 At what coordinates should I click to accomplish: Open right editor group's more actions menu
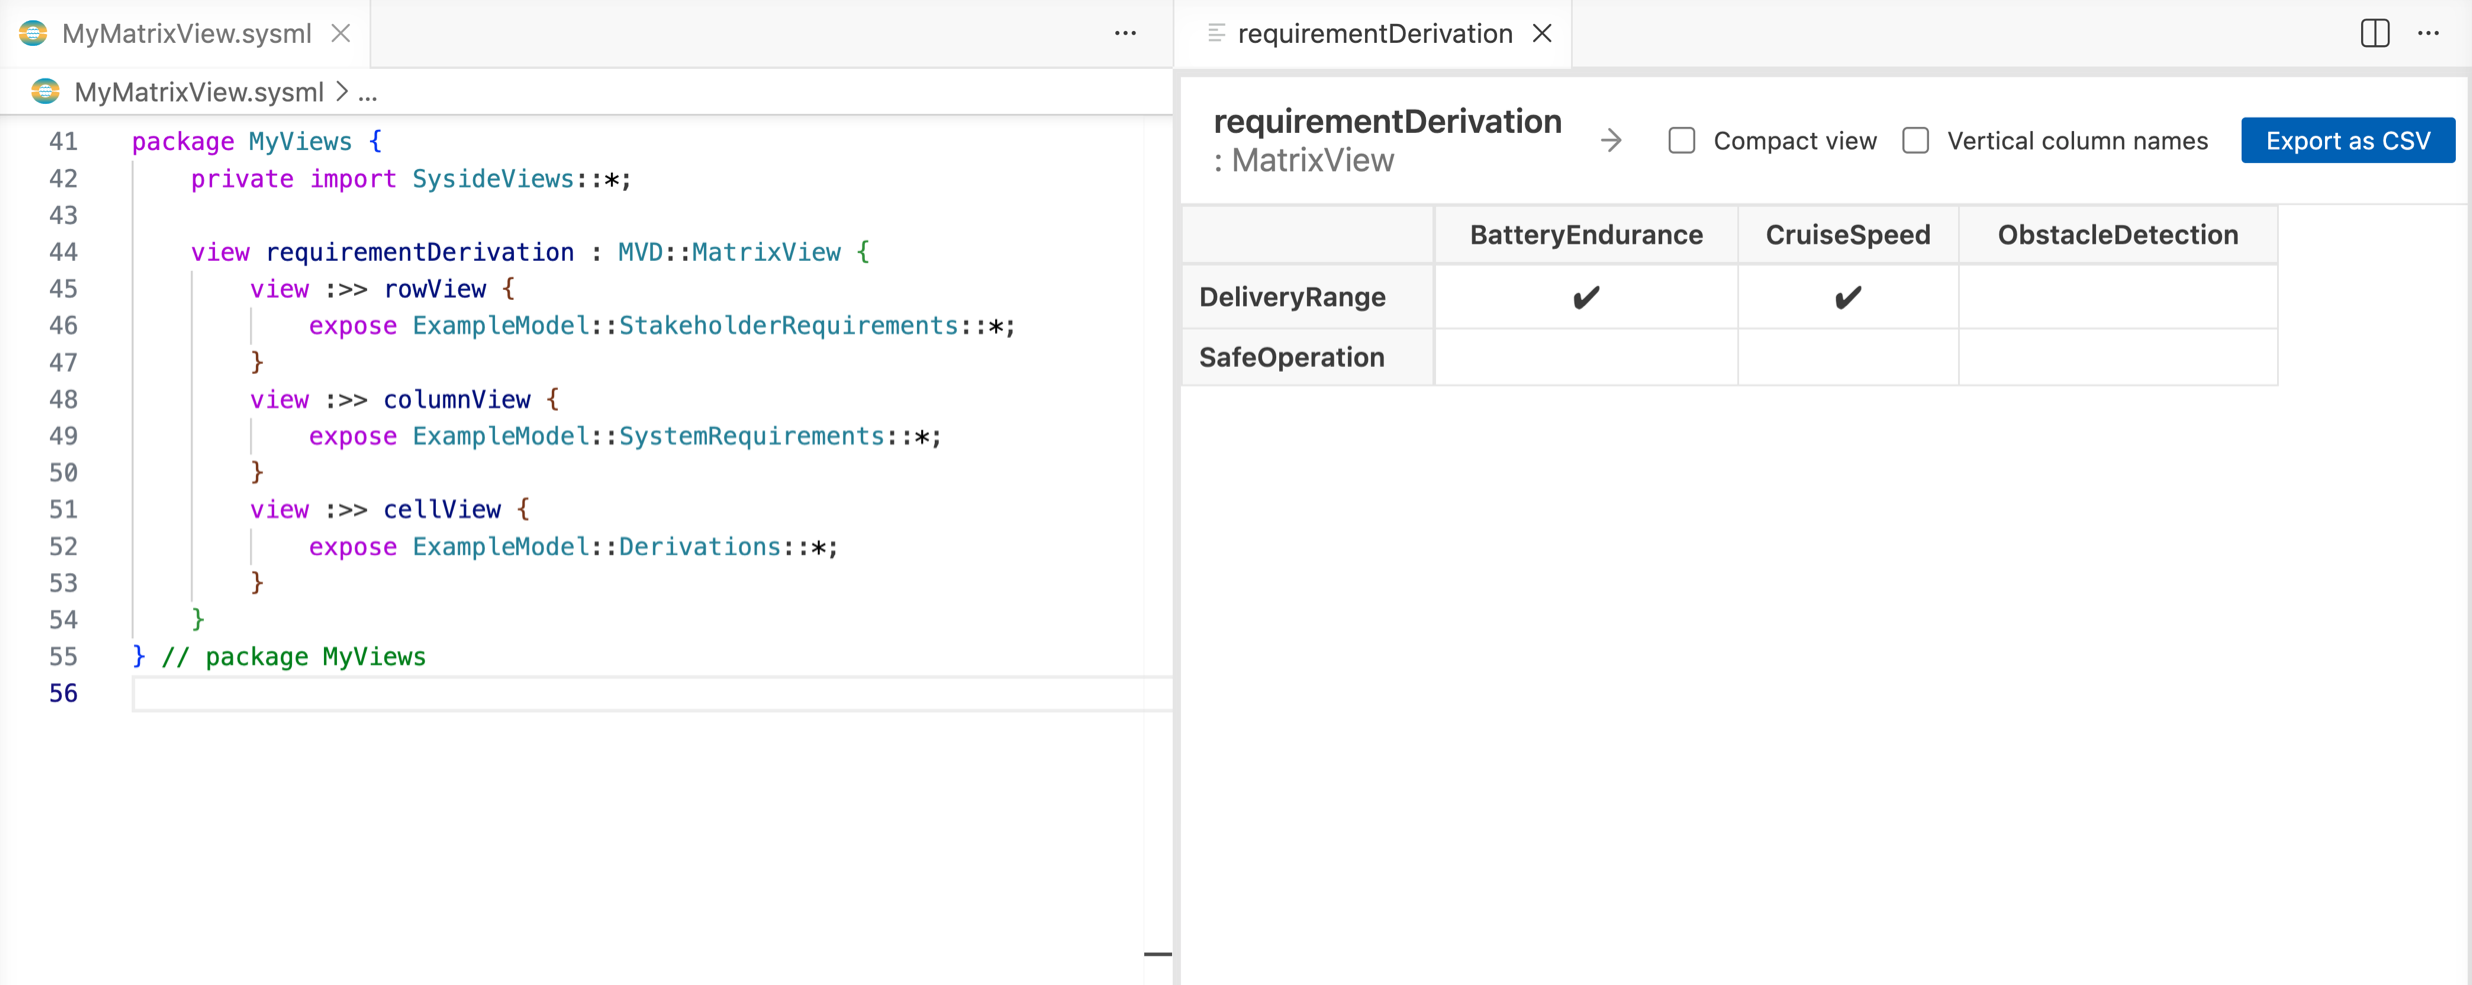tap(2429, 33)
